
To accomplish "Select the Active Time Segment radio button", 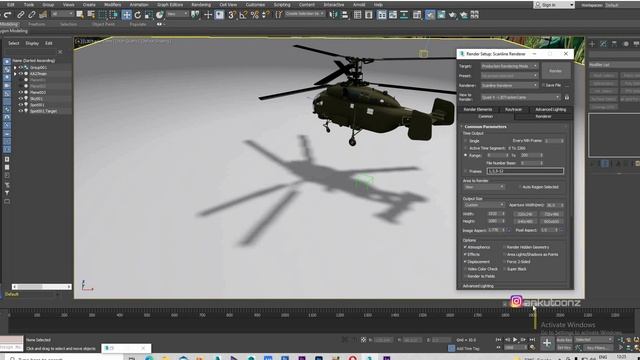I will point(466,148).
